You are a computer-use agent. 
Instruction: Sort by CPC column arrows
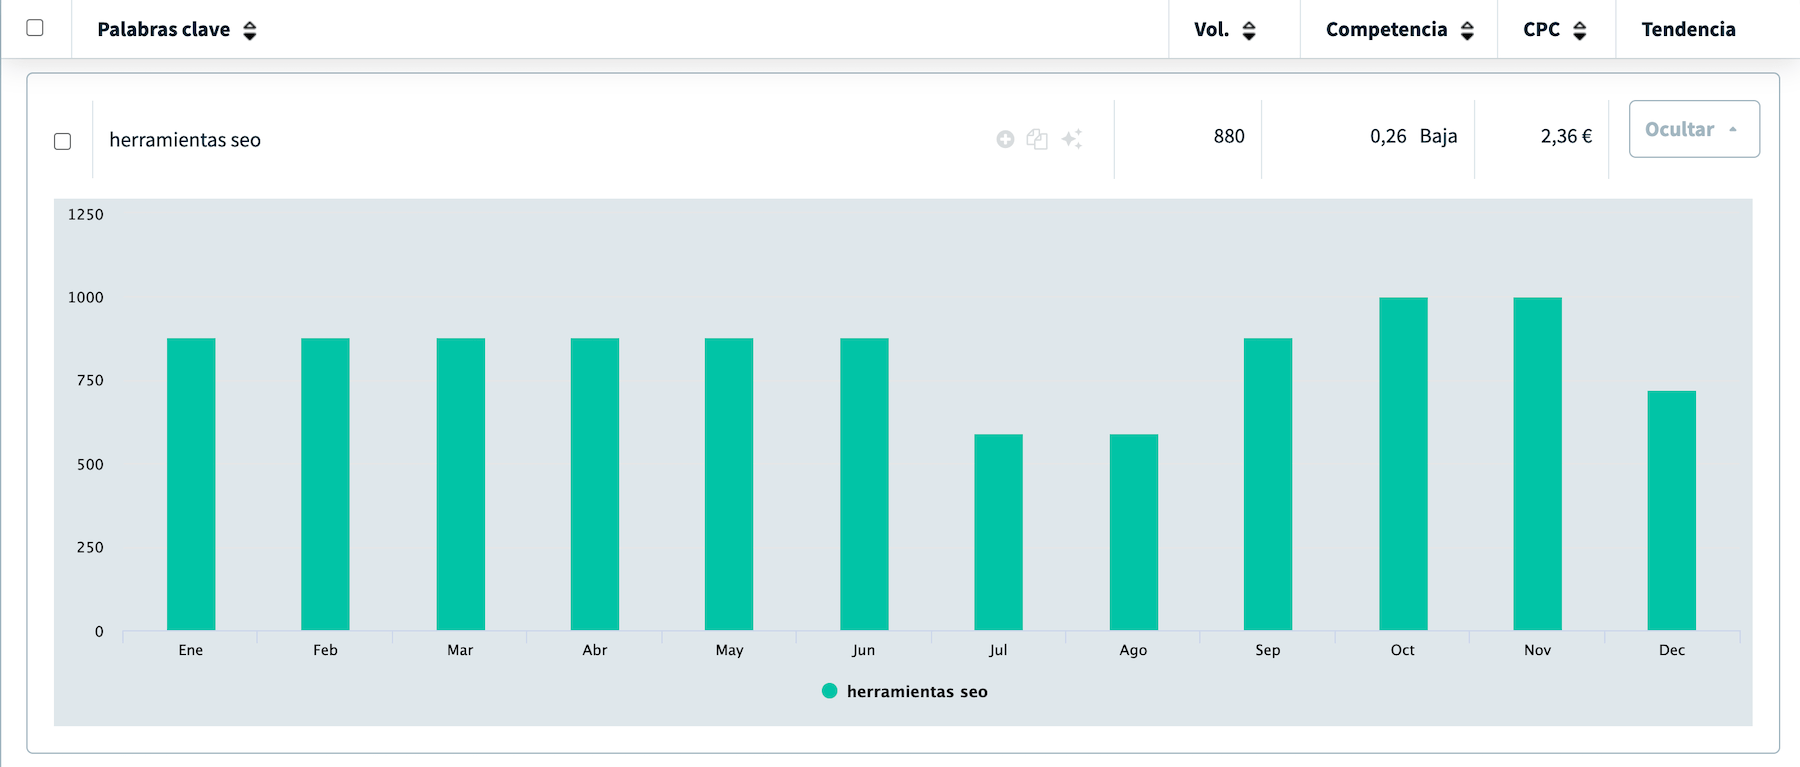pos(1580,30)
